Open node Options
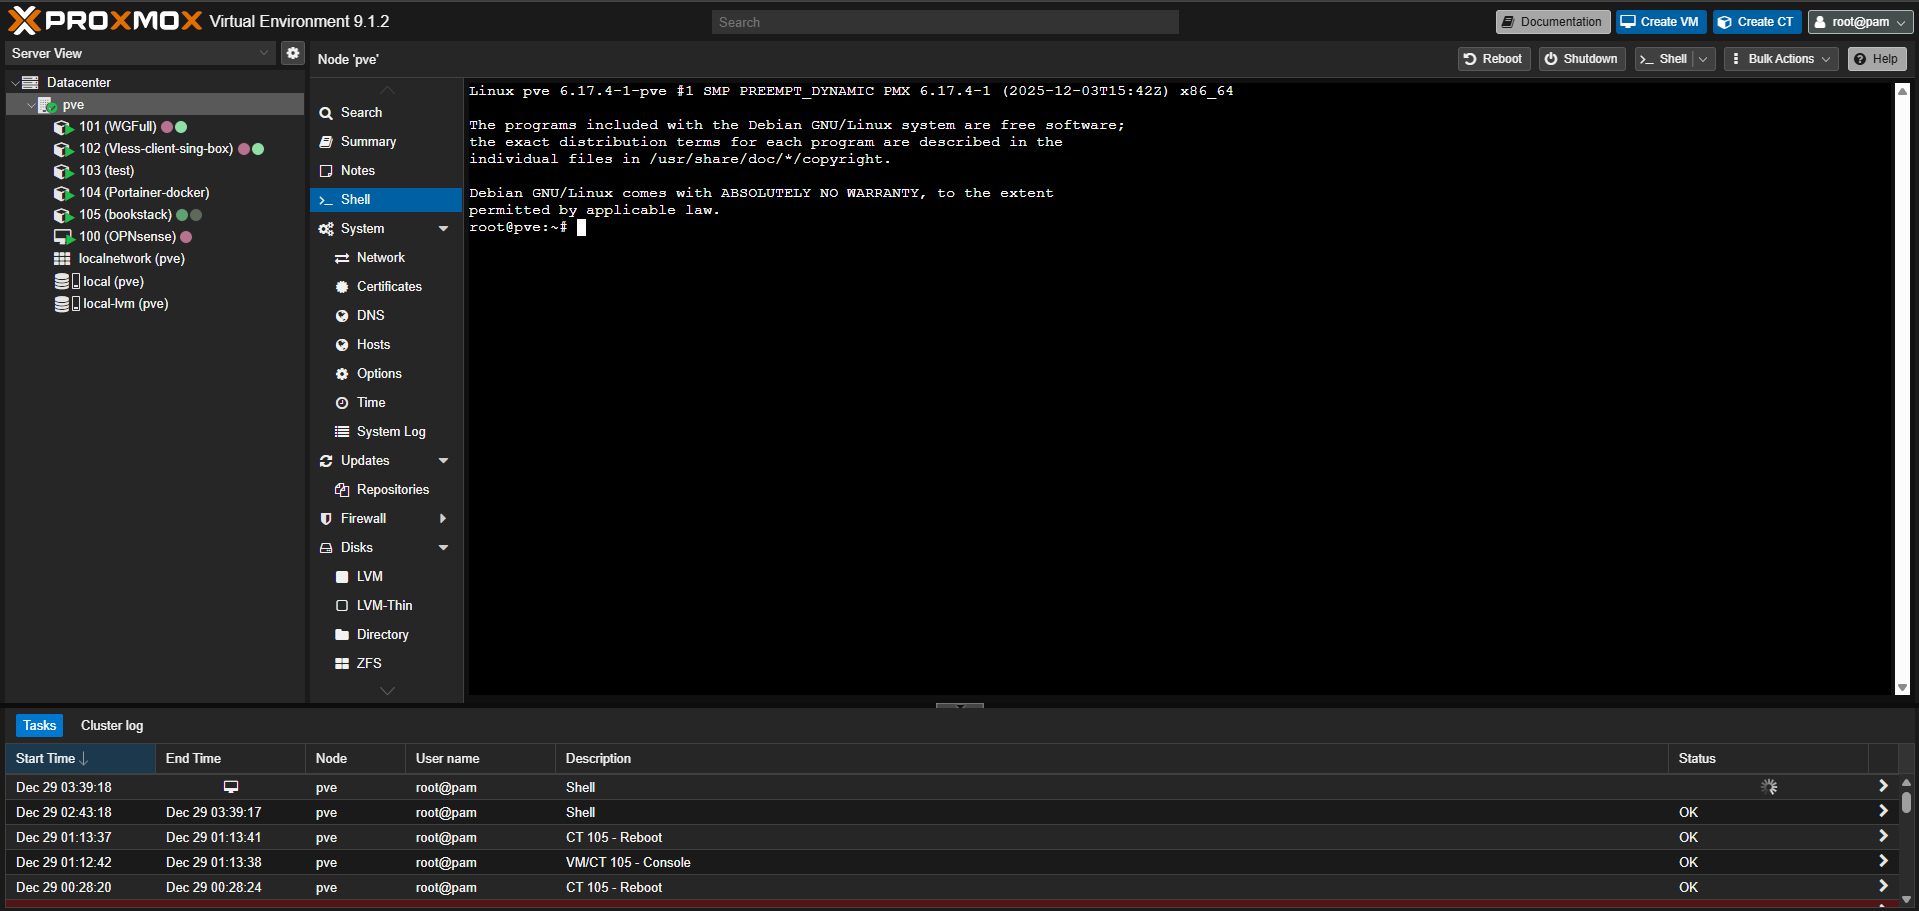 click(x=386, y=373)
